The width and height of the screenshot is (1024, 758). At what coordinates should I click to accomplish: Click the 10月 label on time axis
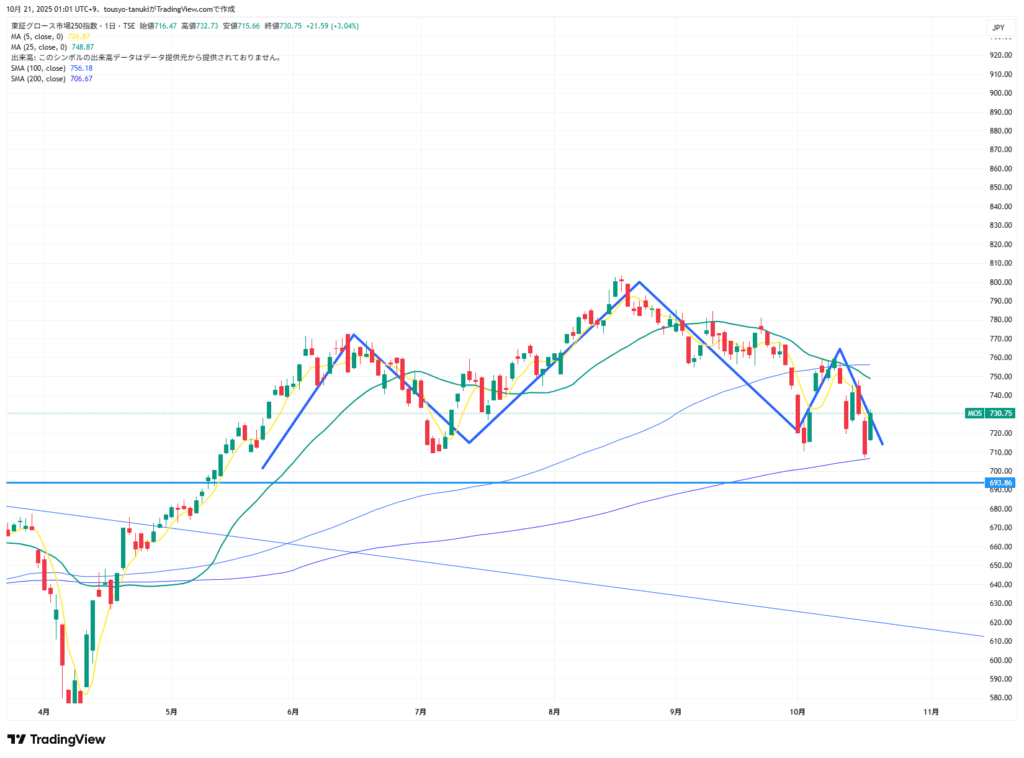point(796,712)
